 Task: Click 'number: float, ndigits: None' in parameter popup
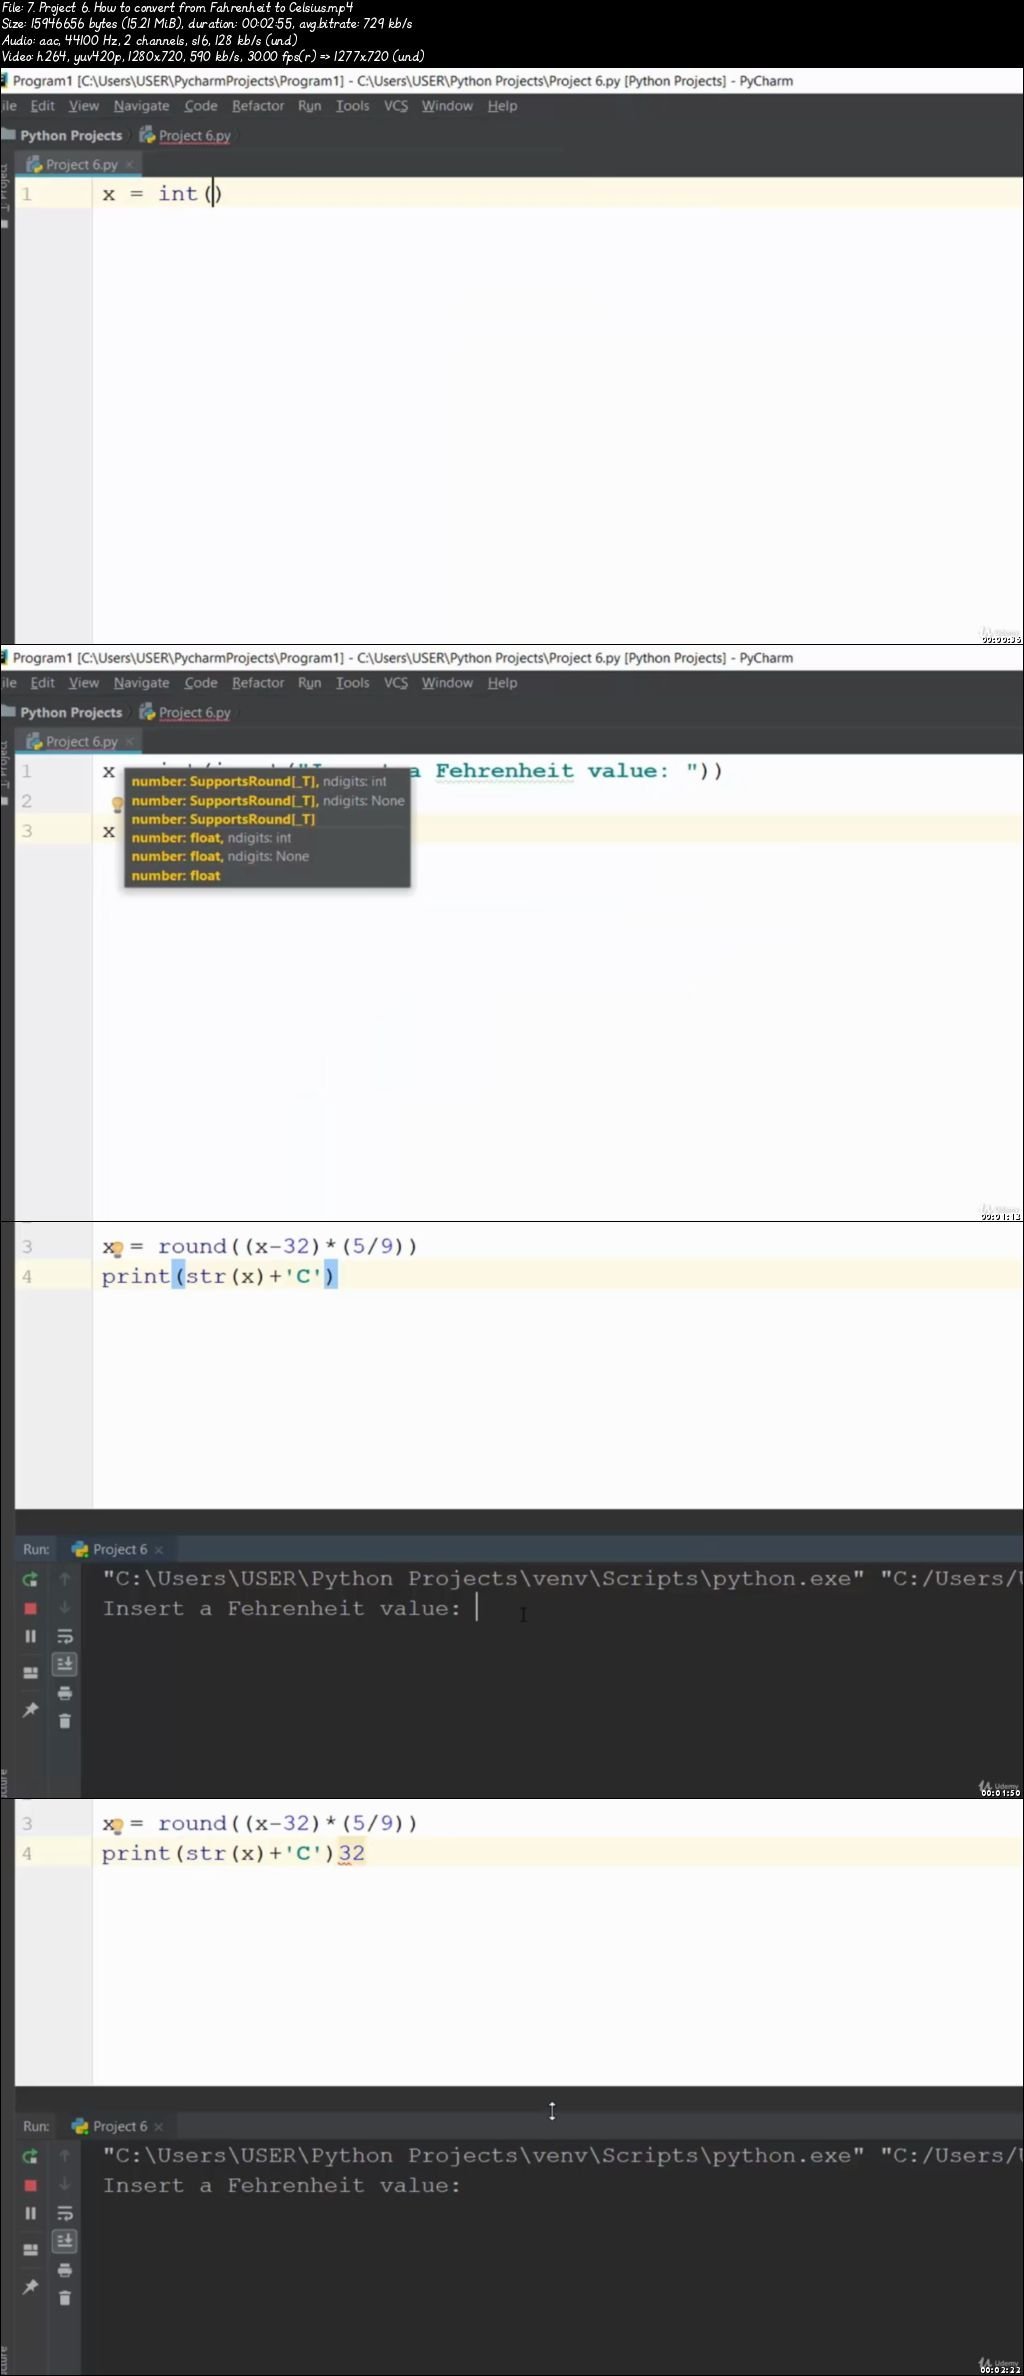click(x=220, y=856)
